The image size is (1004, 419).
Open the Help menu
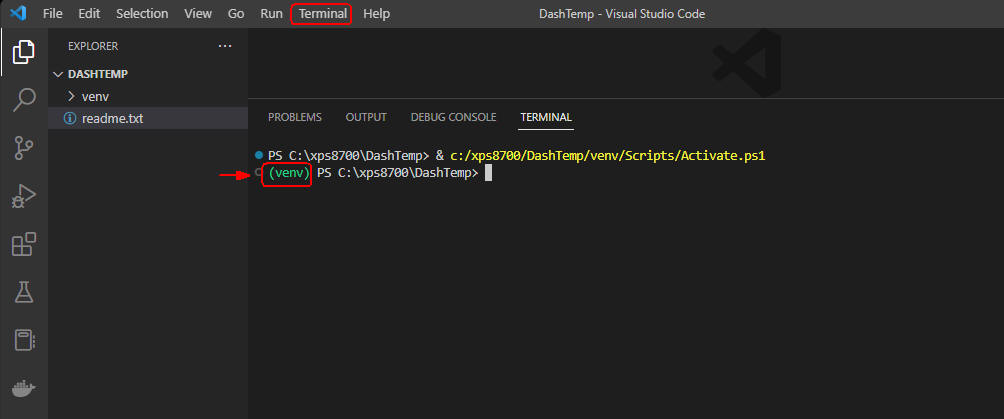point(376,13)
